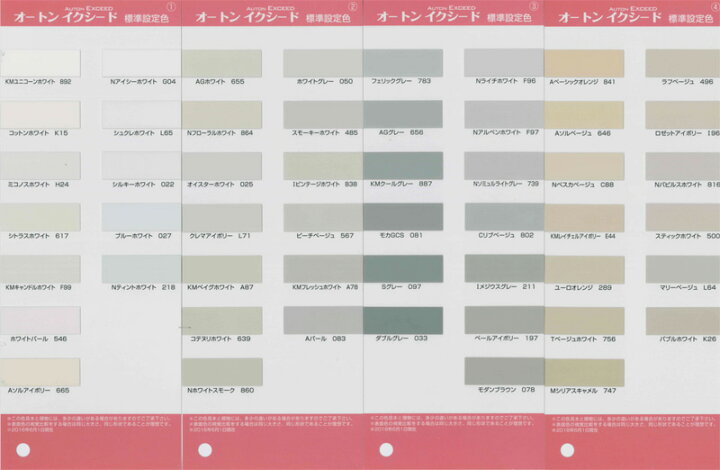Viewport: 720px width, 470px height.
Task: Click the 'Aパール 083' text label
Action: [325, 339]
